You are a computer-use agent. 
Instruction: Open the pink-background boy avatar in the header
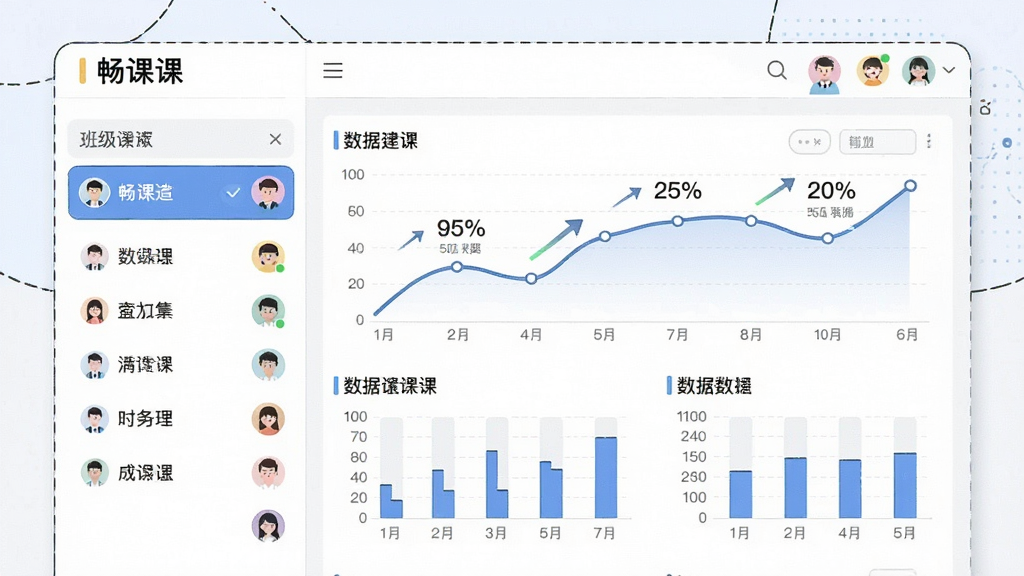click(824, 72)
